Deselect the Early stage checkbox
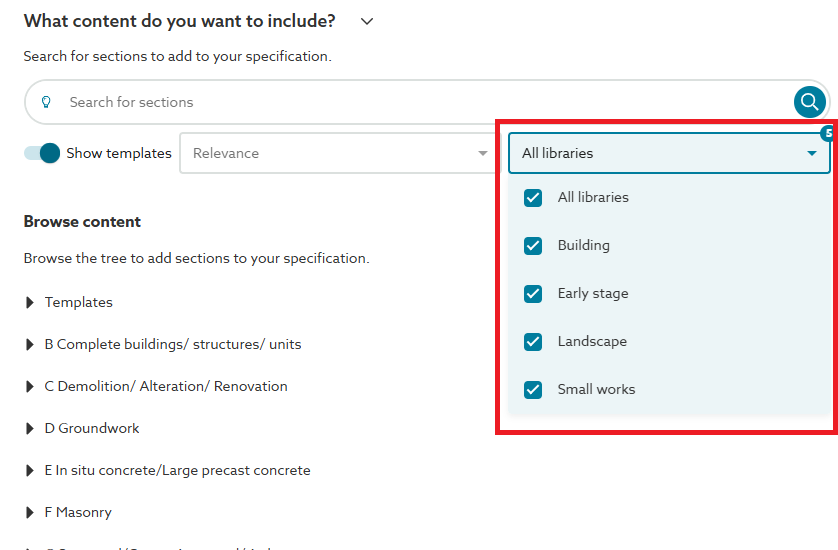Image resolution: width=838 pixels, height=550 pixels. pos(533,294)
